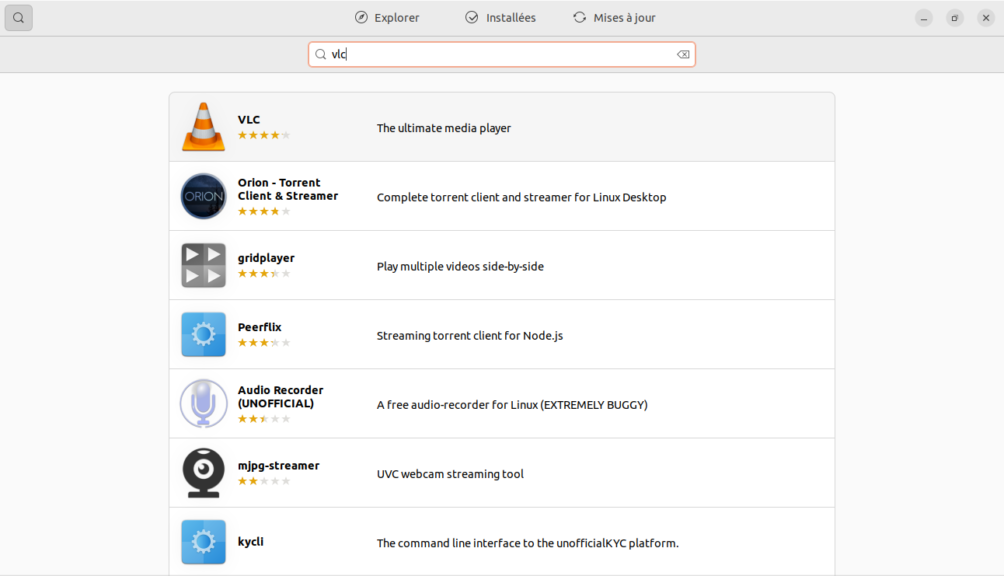Open the Orion app icon
Image resolution: width=1004 pixels, height=576 pixels.
tap(204, 196)
